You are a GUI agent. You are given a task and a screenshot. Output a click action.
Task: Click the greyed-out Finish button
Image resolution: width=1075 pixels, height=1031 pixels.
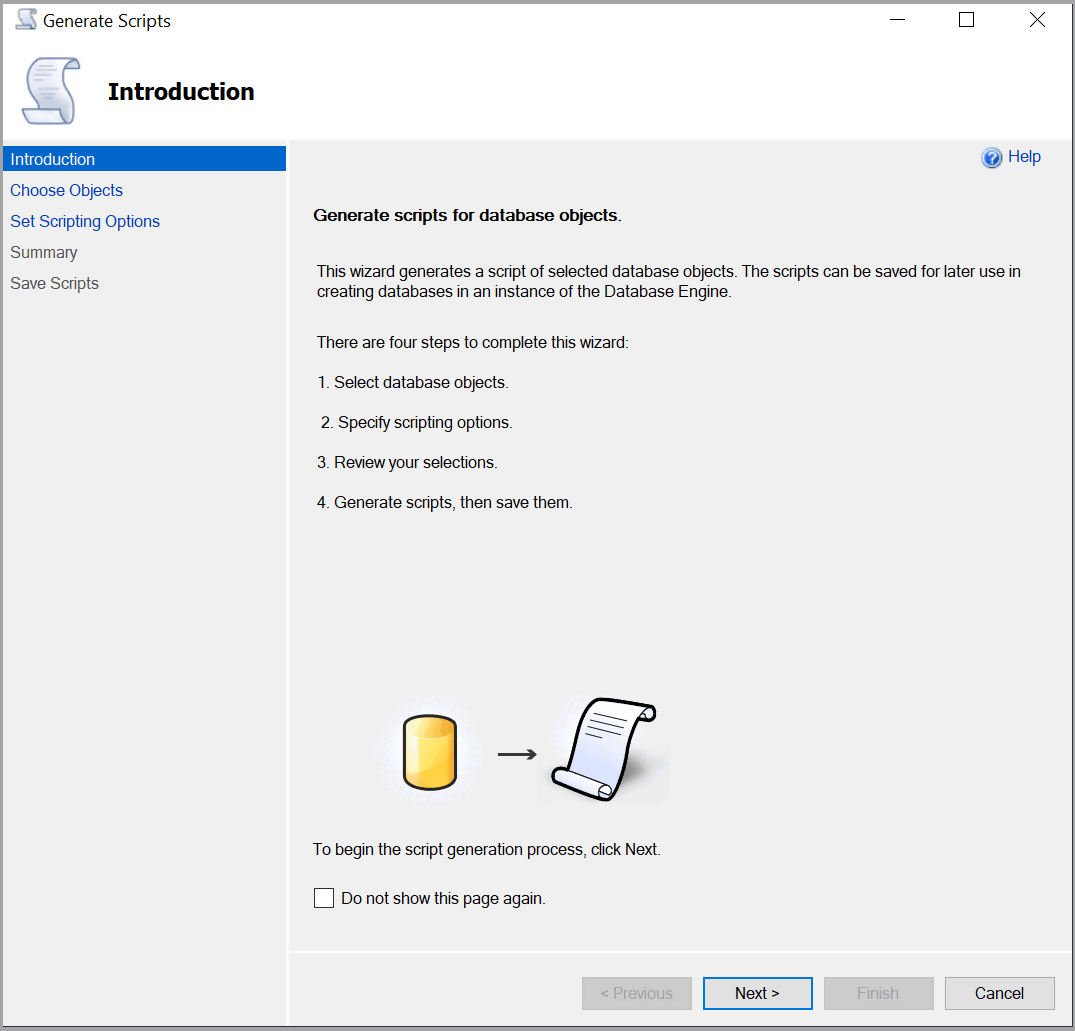[878, 993]
